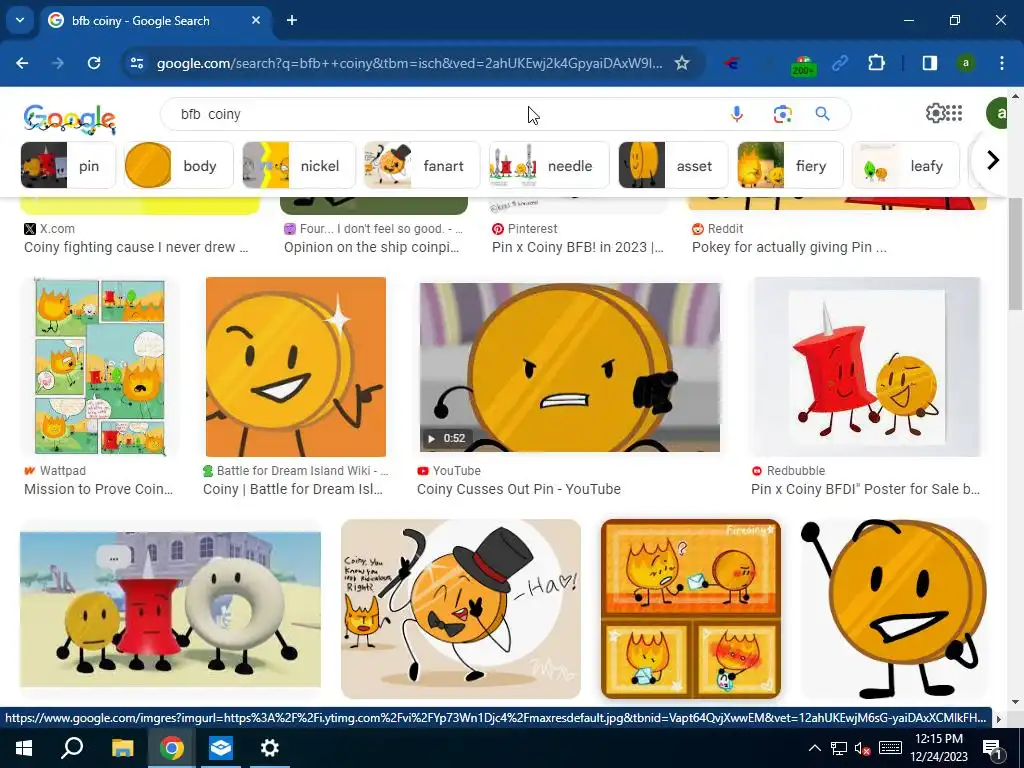Filter images by the leafy chip

pos(906,165)
